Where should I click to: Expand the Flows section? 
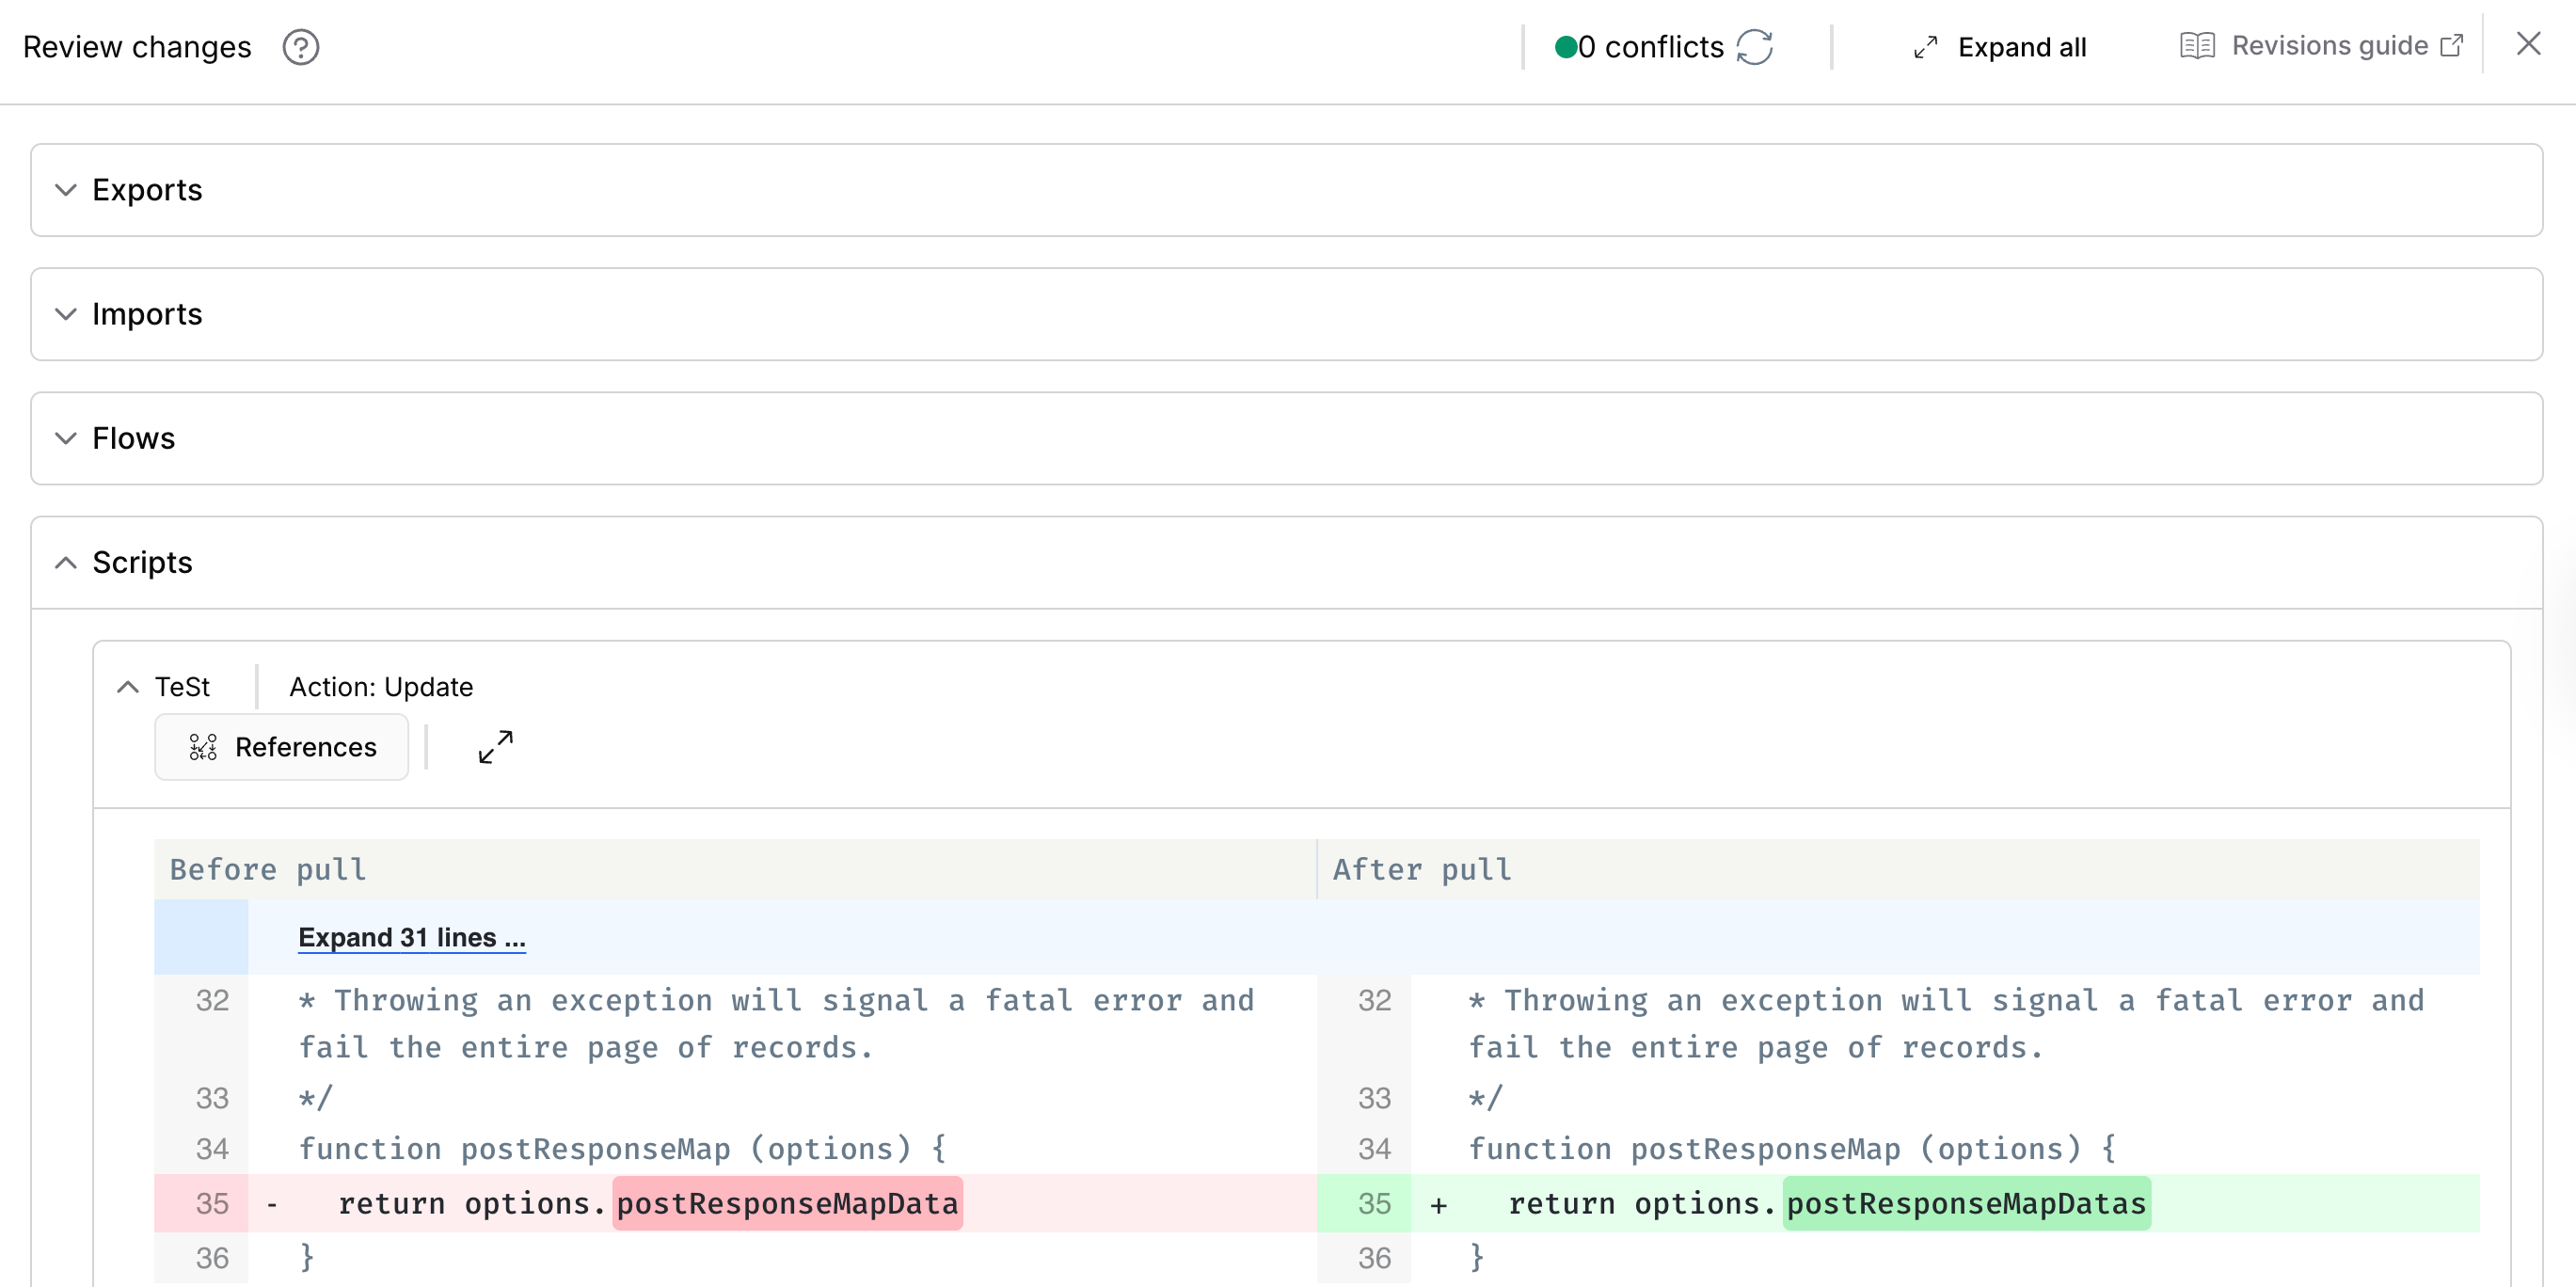point(66,438)
